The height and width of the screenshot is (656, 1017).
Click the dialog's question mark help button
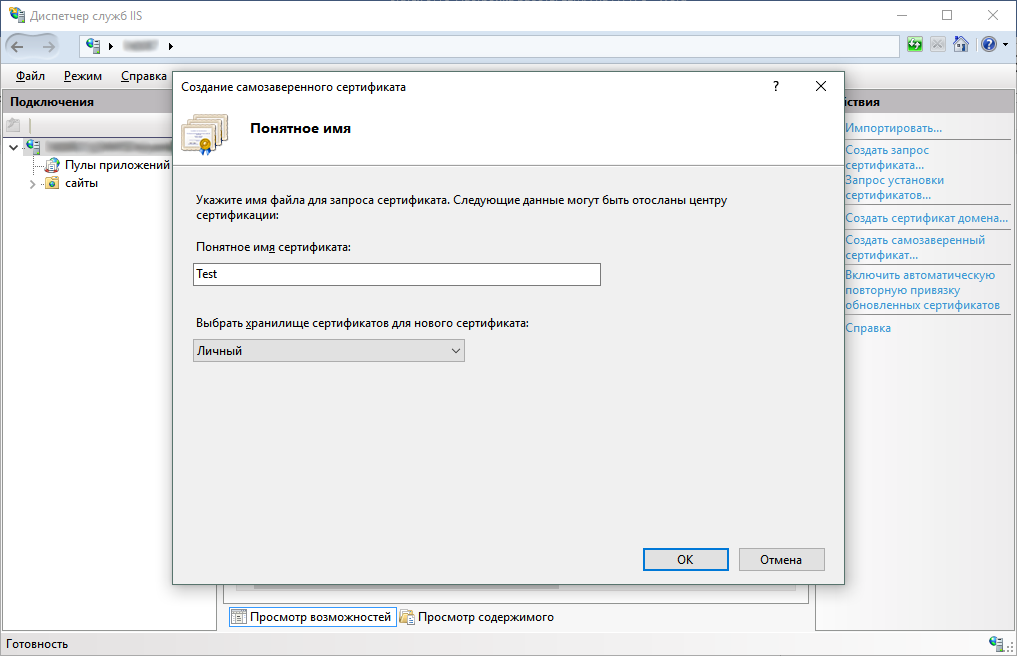point(775,87)
